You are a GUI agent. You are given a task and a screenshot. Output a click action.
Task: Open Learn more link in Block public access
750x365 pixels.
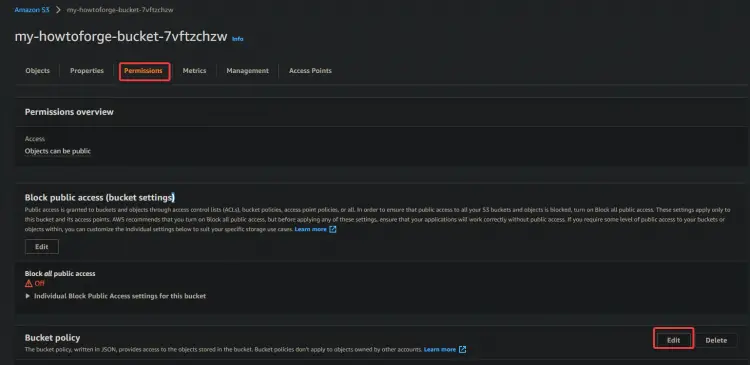click(x=310, y=230)
